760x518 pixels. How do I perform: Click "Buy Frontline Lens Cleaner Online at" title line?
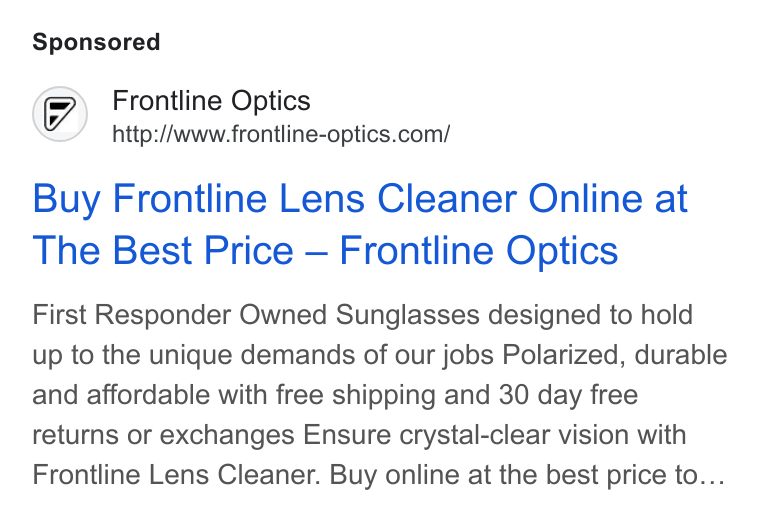[x=360, y=199]
